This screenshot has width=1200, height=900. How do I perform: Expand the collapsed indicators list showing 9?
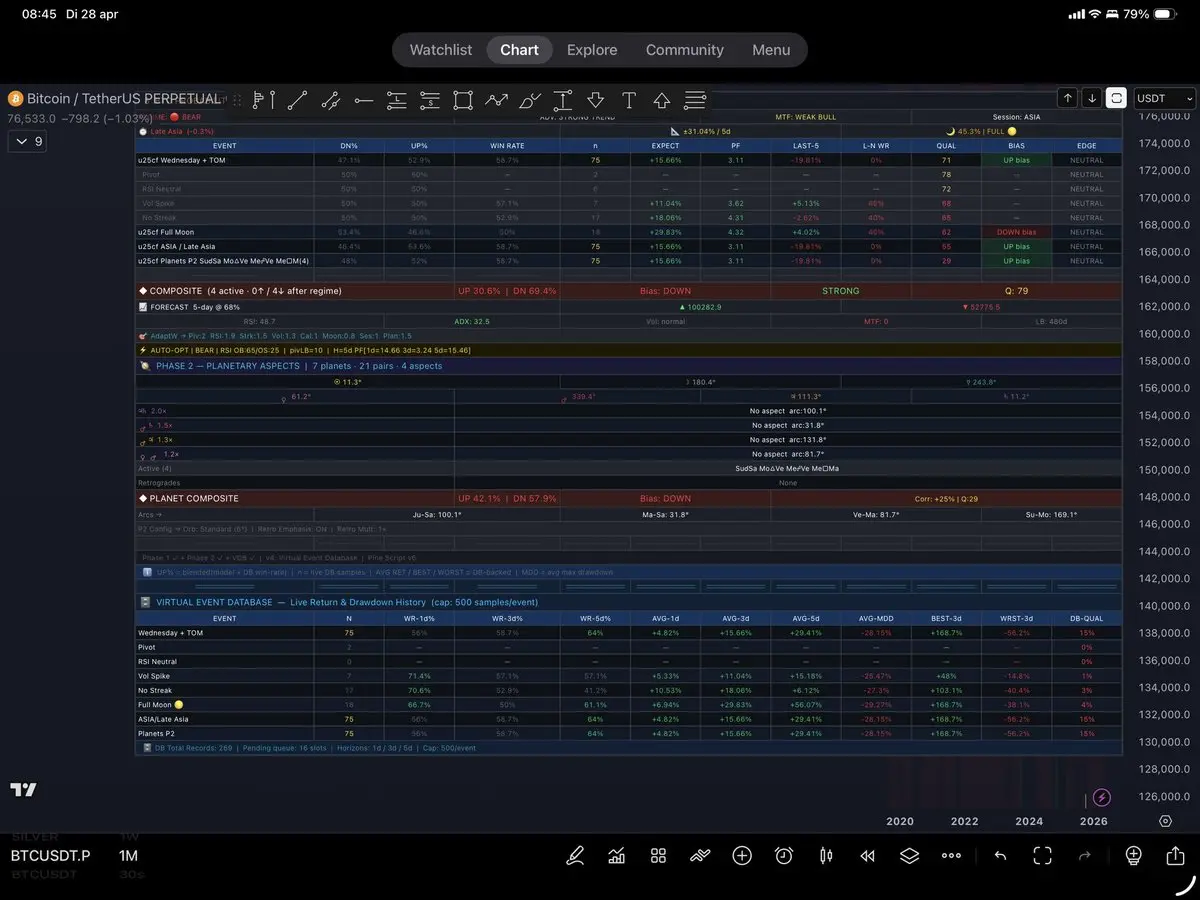tap(26, 142)
